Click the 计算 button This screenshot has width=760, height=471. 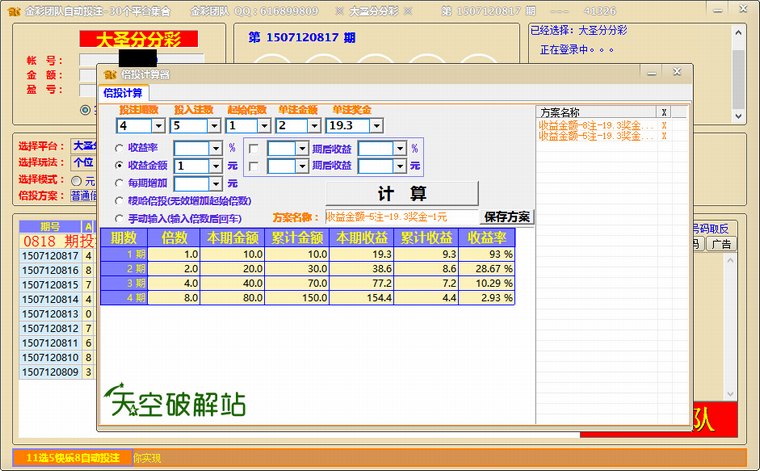(402, 193)
